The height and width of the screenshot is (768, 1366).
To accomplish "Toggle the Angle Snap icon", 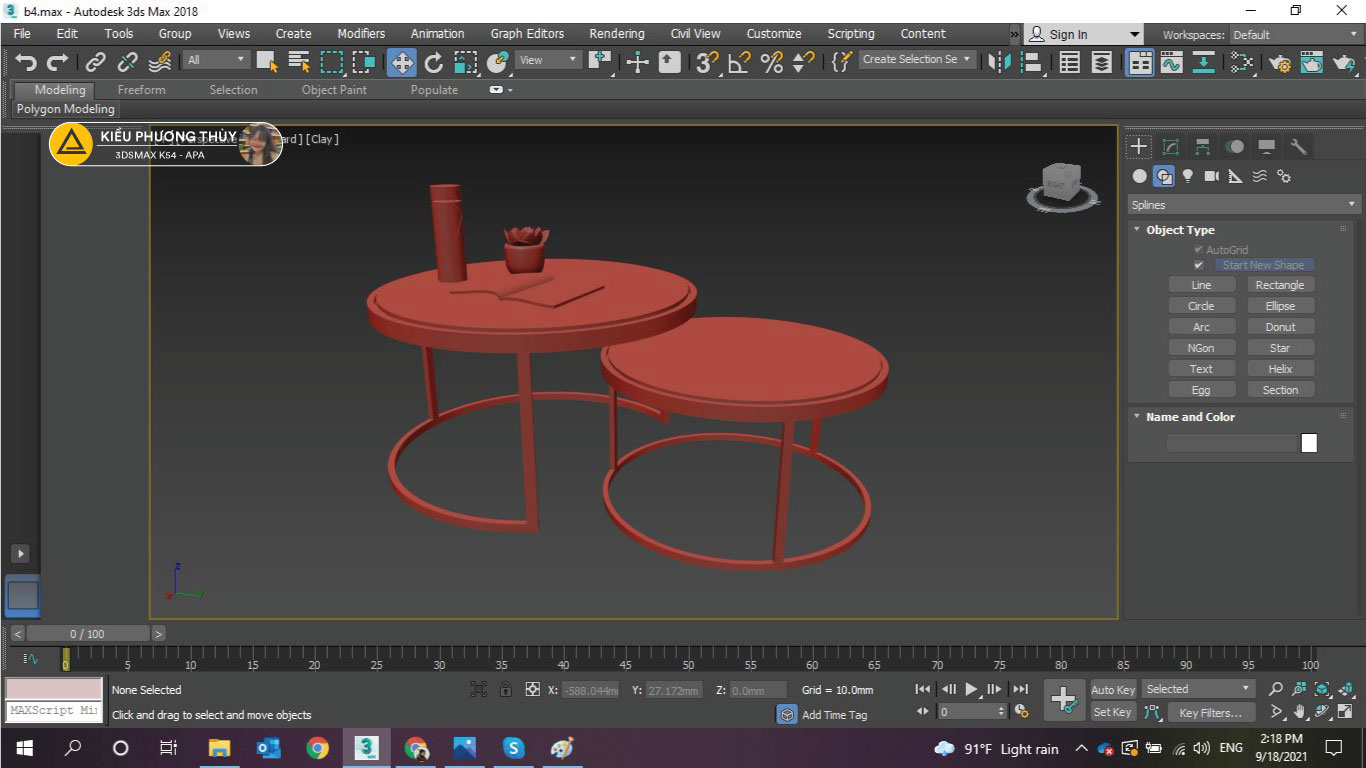I will pos(739,62).
